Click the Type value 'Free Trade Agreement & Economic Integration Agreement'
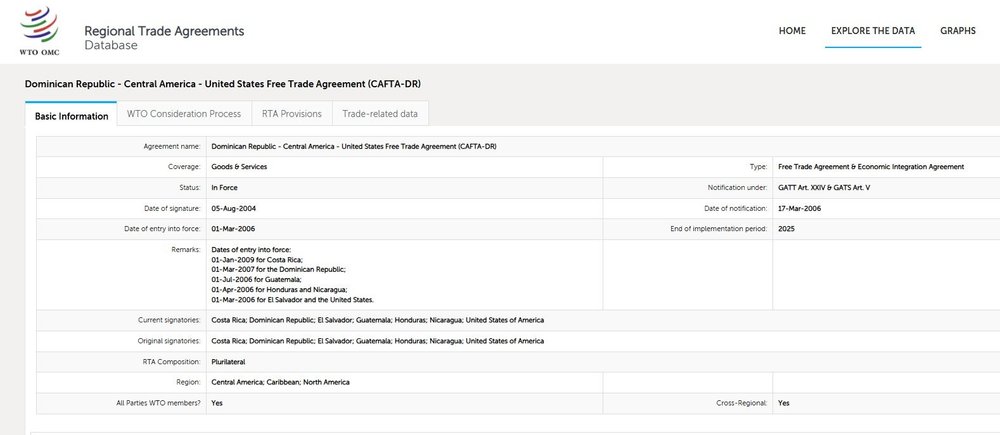The height and width of the screenshot is (435, 1000). click(871, 167)
